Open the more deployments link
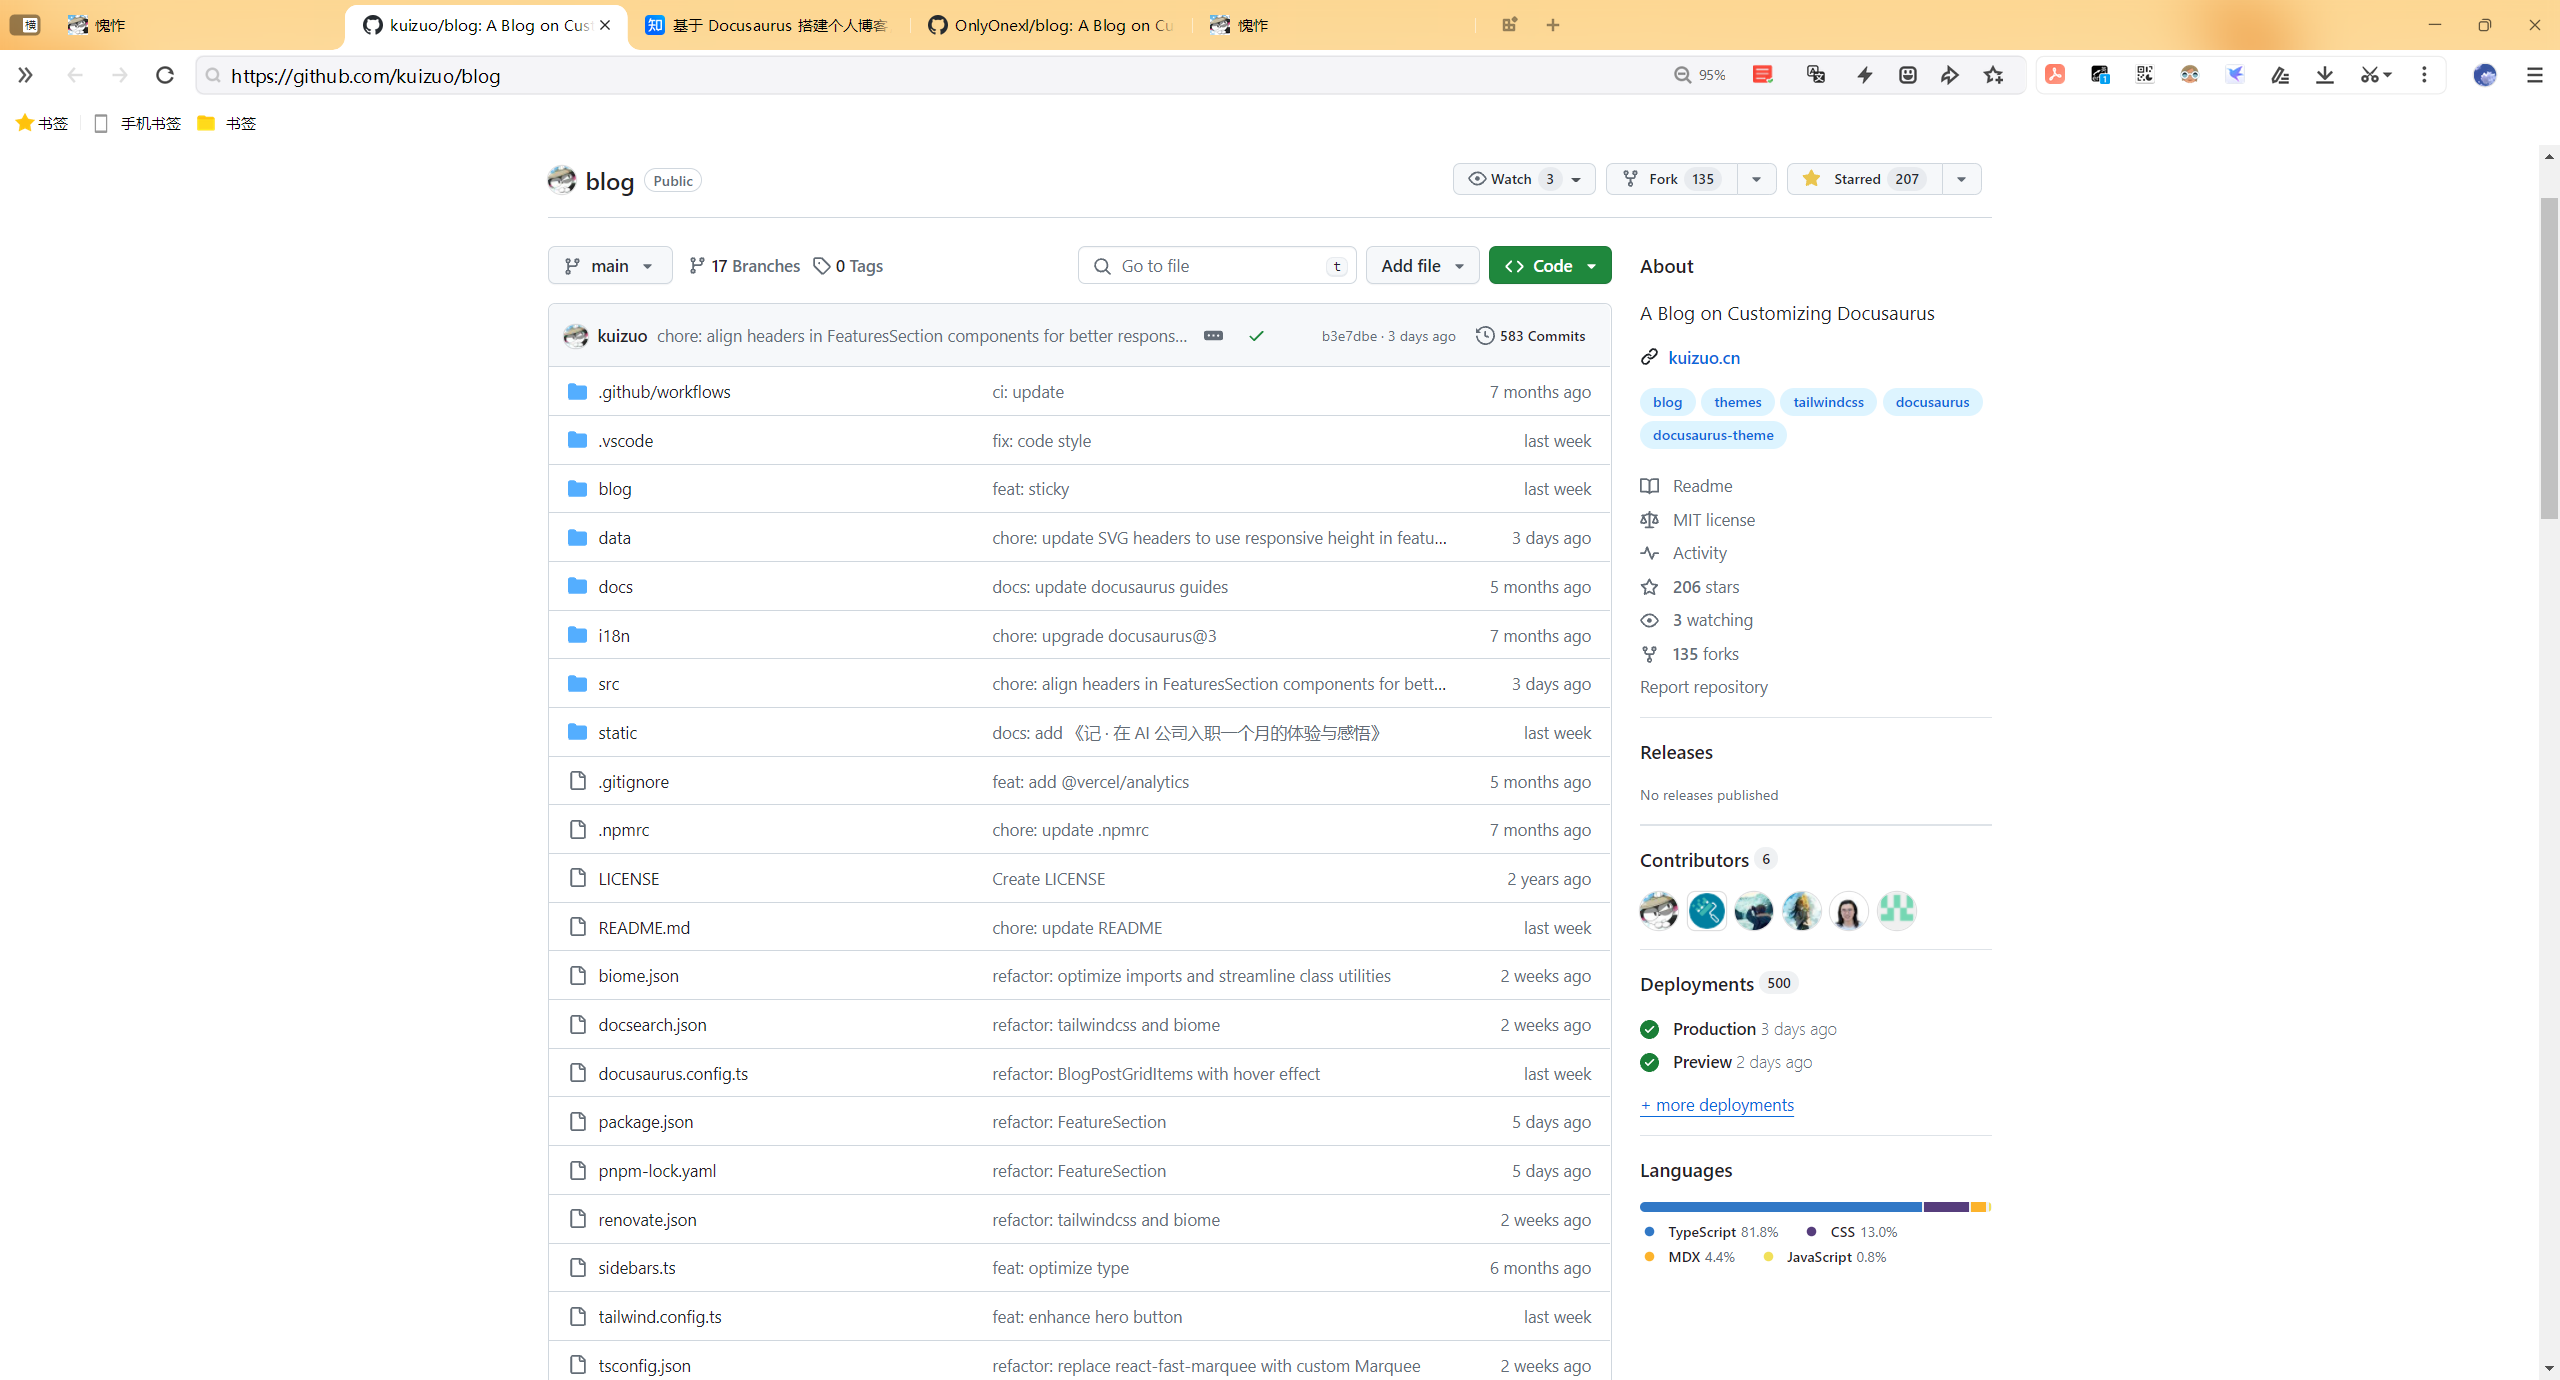 [1717, 1105]
